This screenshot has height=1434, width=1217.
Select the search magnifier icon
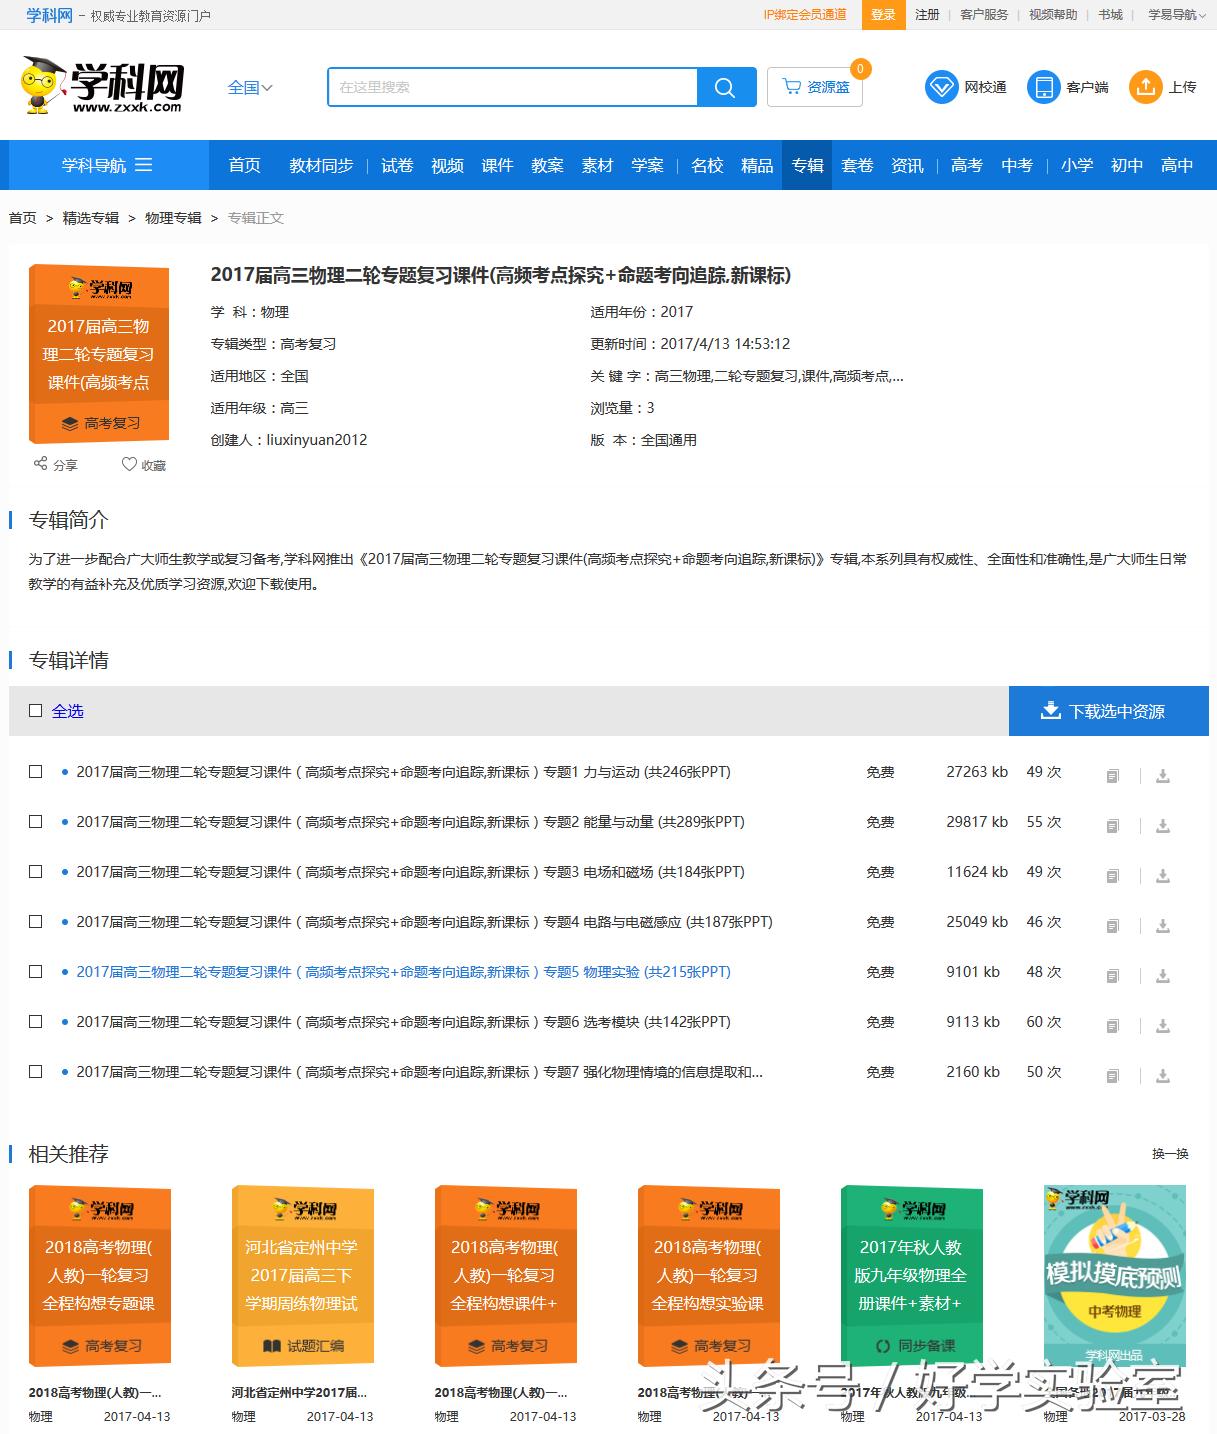[726, 87]
